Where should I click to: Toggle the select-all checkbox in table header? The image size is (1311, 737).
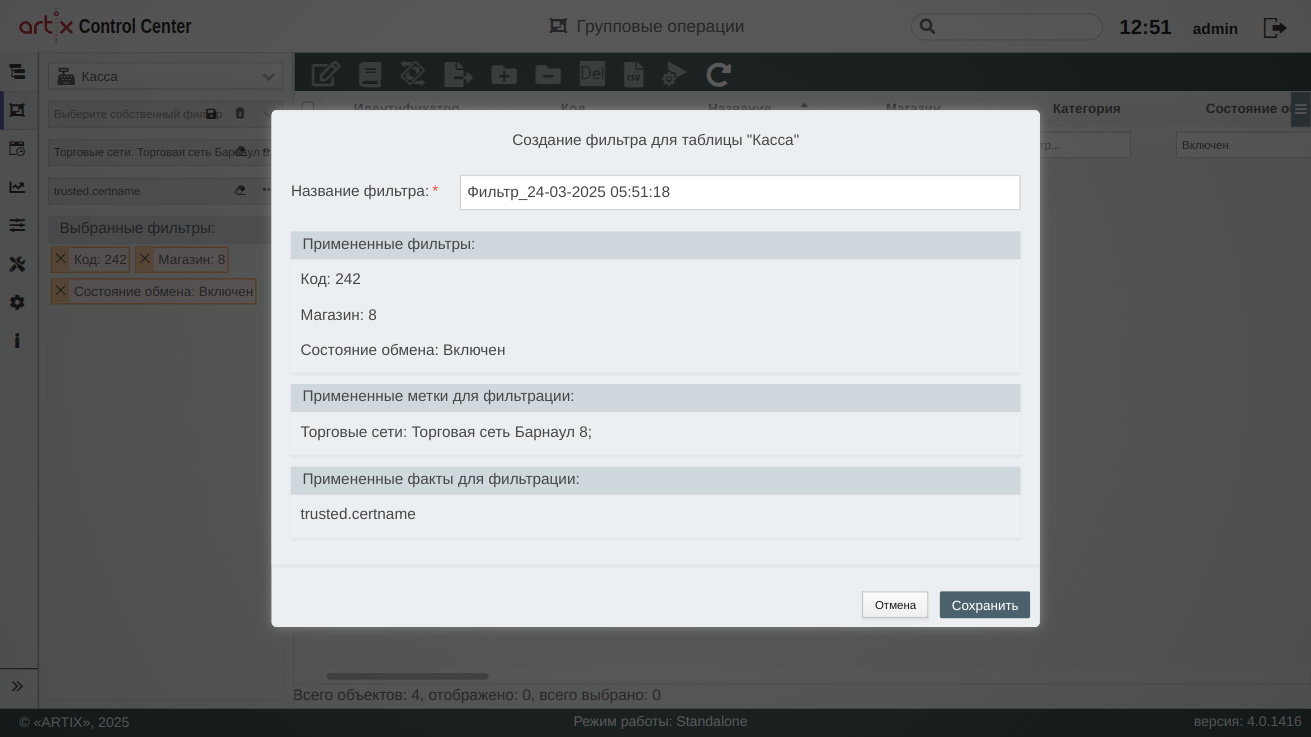coord(308,108)
